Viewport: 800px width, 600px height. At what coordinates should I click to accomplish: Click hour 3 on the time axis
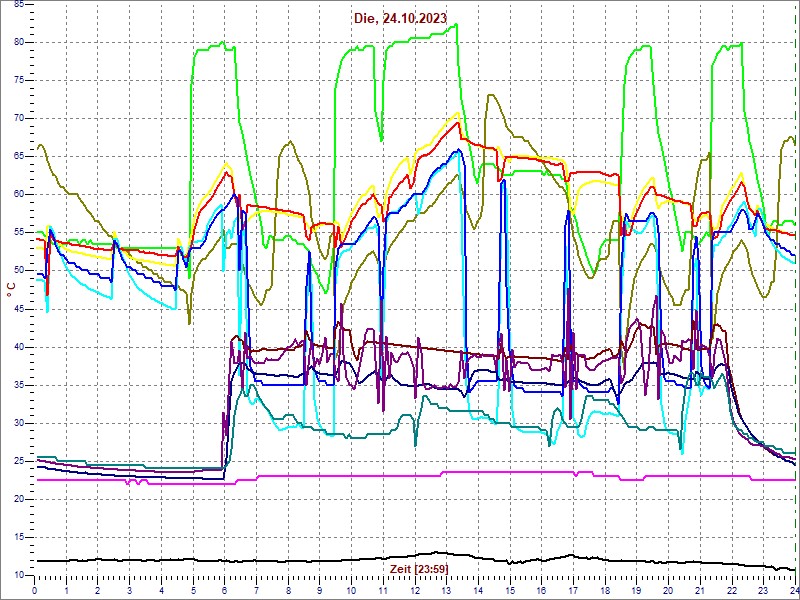[x=130, y=590]
